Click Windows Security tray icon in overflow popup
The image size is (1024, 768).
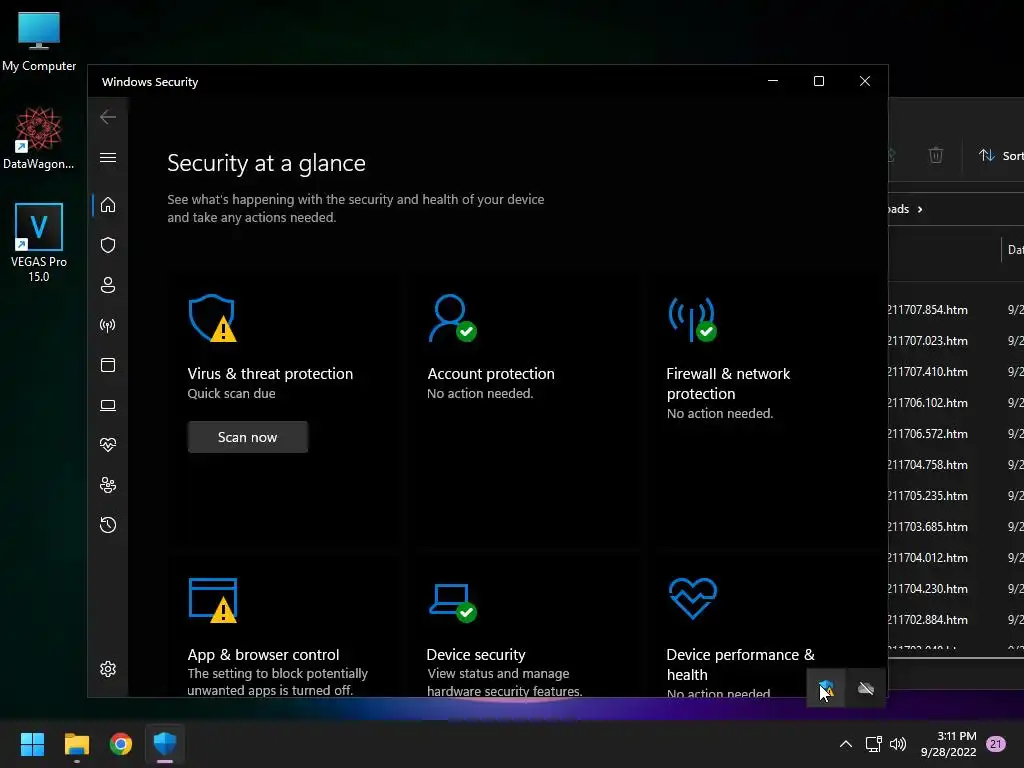coord(826,688)
